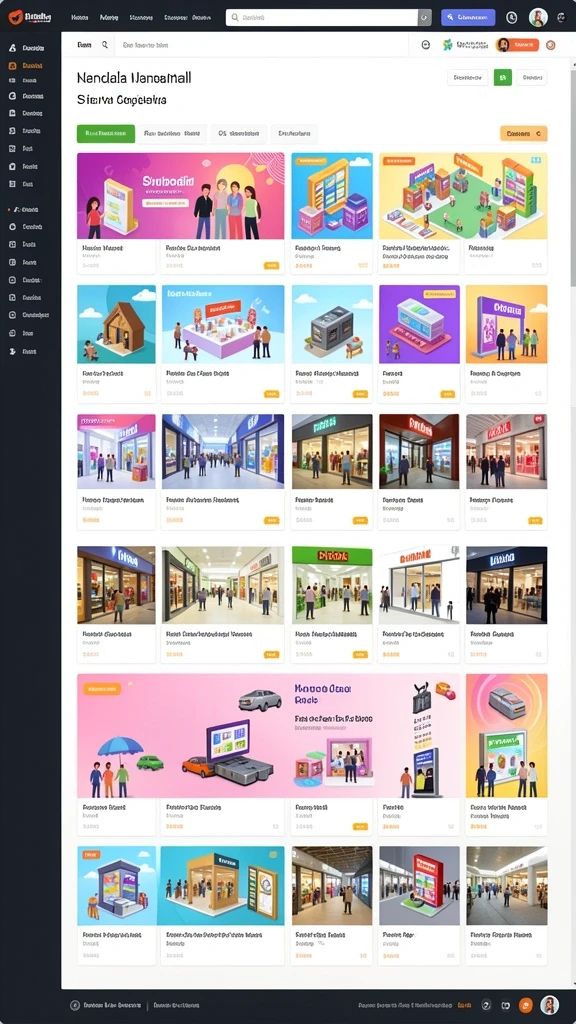The image size is (576, 1024).
Task: Click the orange badge on the pink car banner
Action: 102,688
